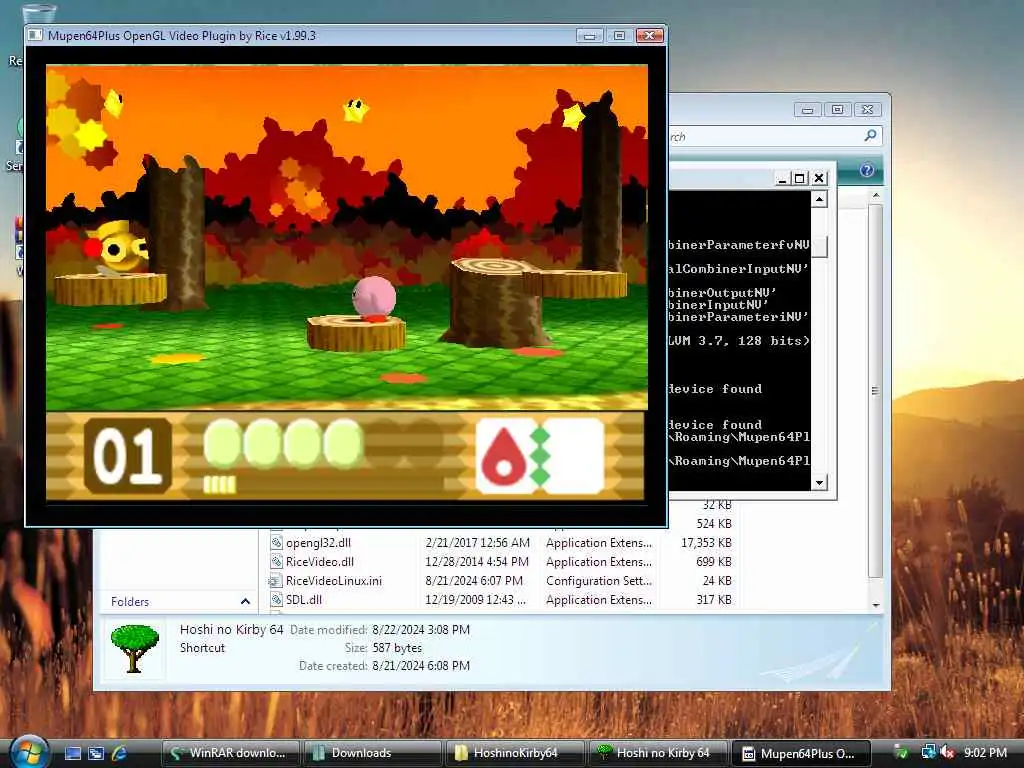Viewport: 1024px width, 768px height.
Task: Click the Recycle Bin desktop icon
Action: tap(37, 14)
